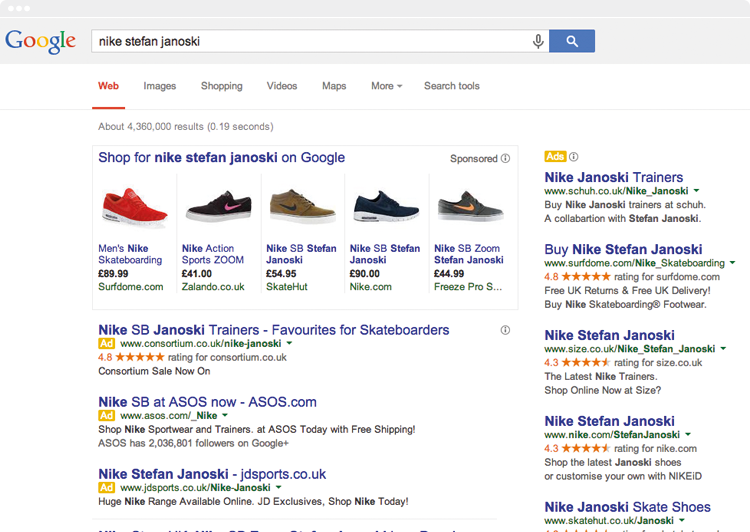Open the Nike SB at ASOS now link

point(207,402)
